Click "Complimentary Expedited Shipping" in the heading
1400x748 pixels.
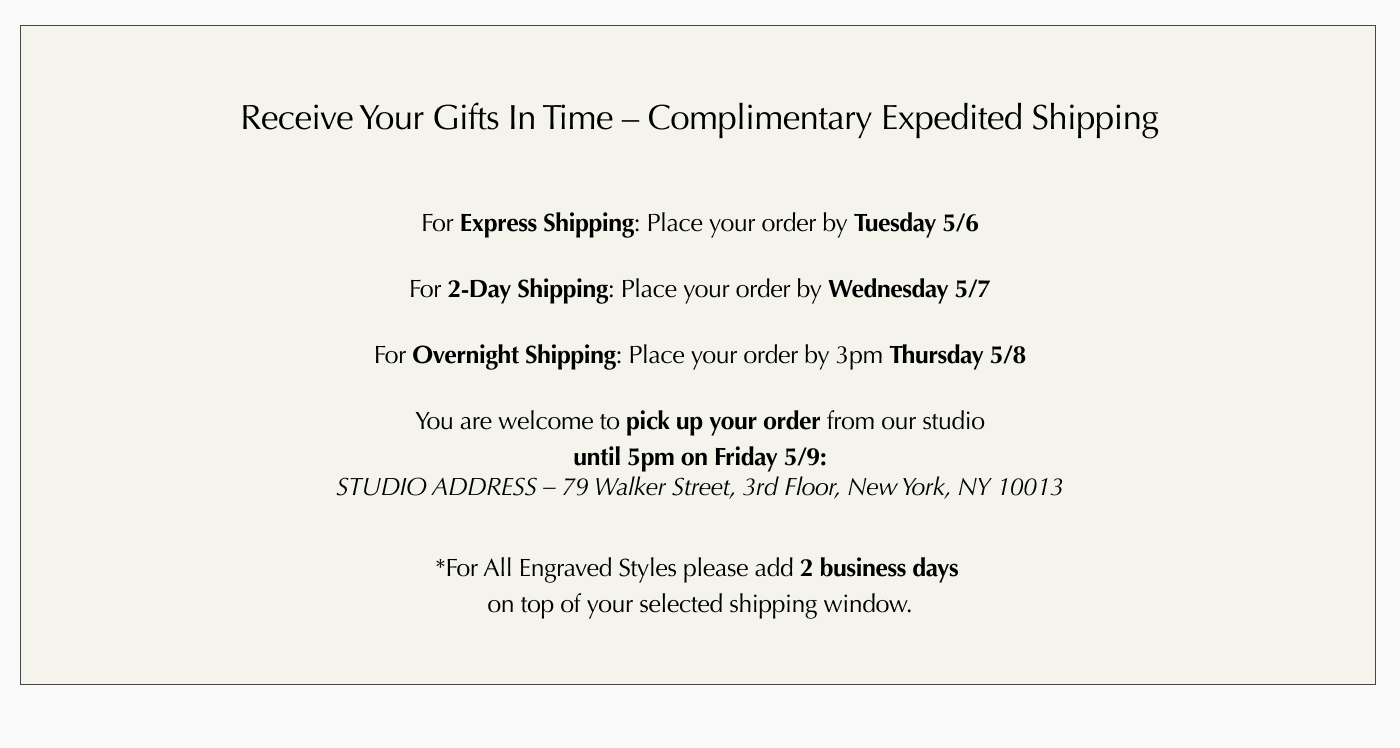[x=902, y=118]
